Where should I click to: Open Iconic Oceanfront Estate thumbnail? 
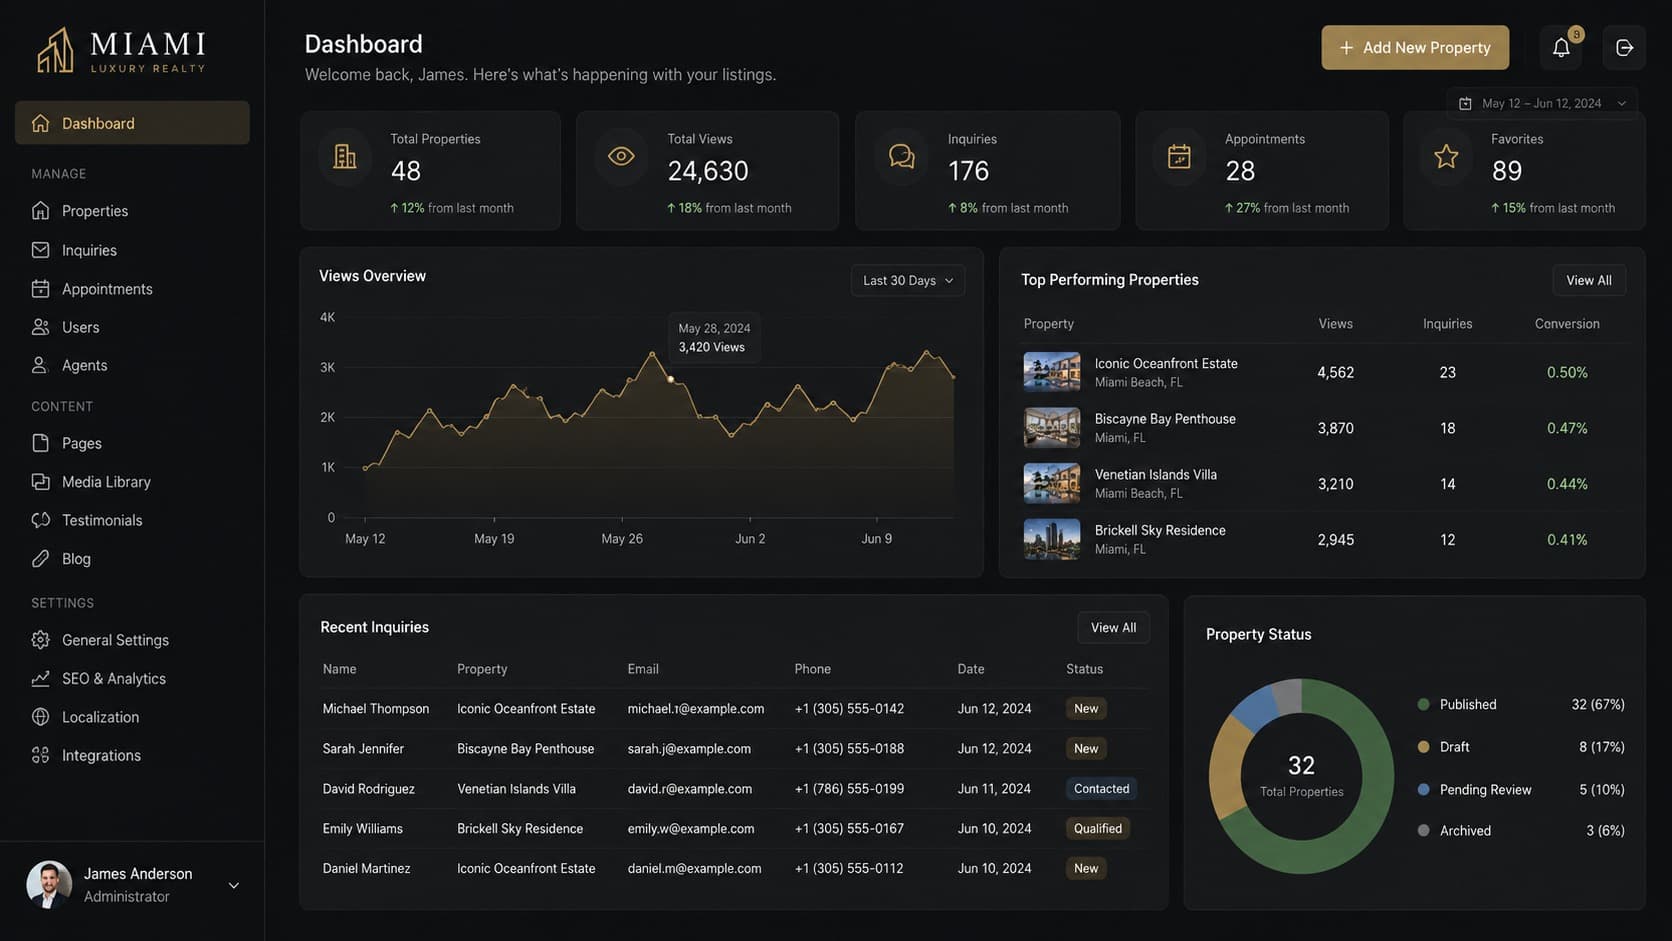coord(1052,372)
